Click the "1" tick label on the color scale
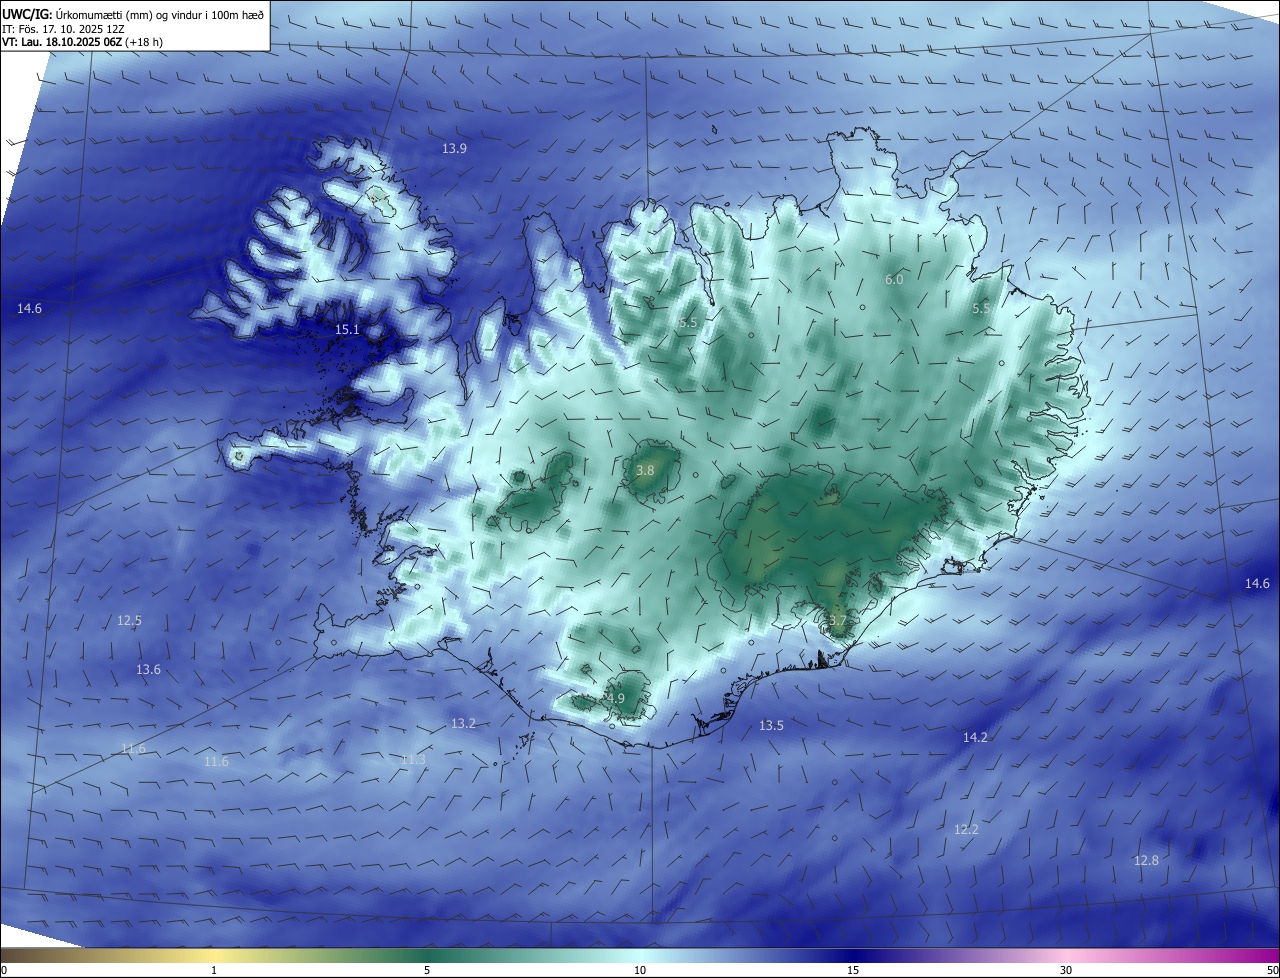Image resolution: width=1280 pixels, height=978 pixels. pyautogui.click(x=214, y=970)
